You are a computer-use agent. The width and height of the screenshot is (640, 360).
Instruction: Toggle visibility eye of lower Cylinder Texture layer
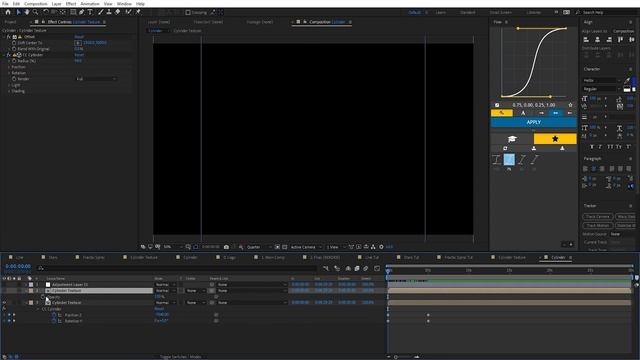tap(4, 303)
